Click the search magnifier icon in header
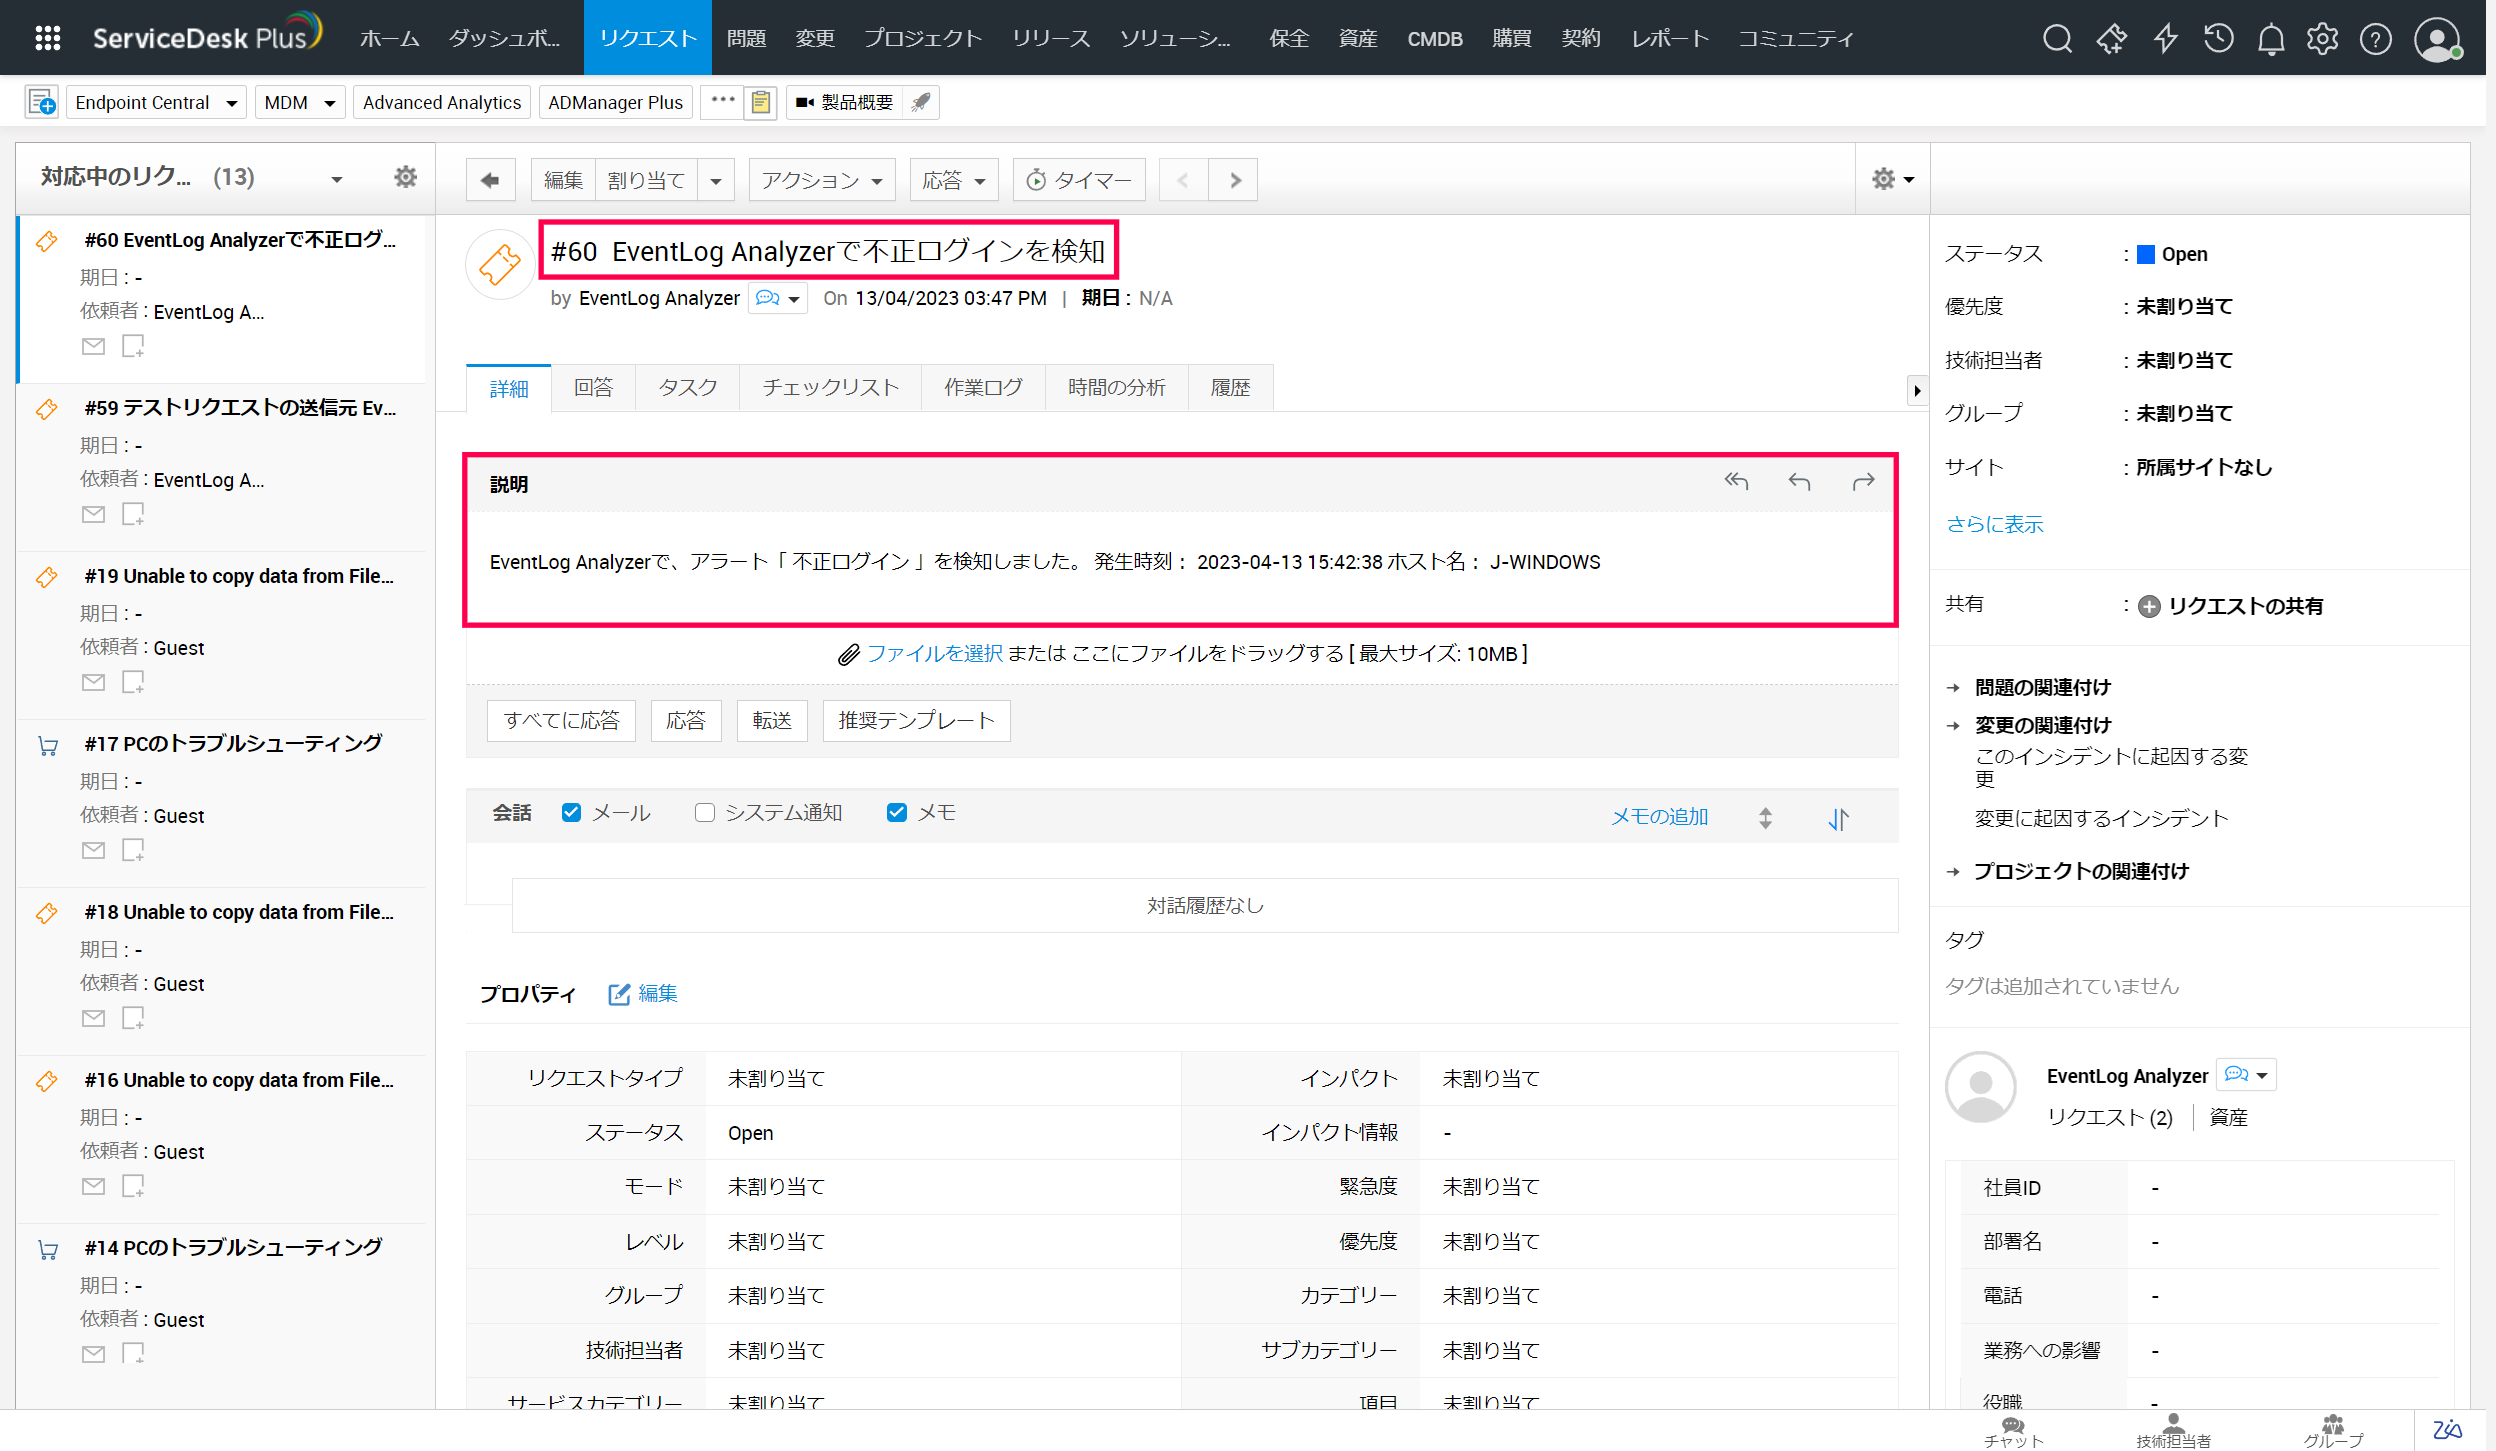 click(2057, 39)
